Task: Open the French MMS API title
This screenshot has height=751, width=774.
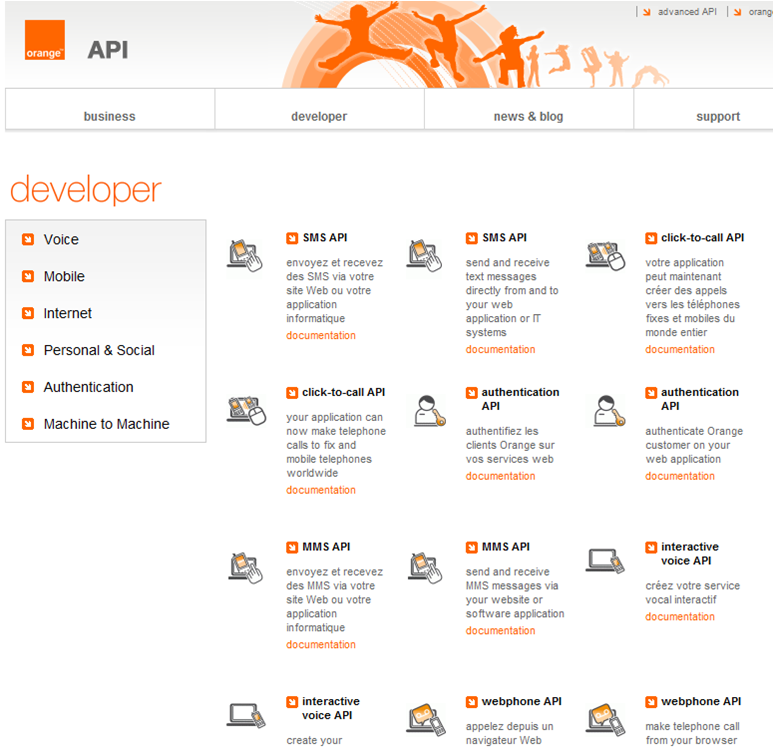Action: click(326, 547)
